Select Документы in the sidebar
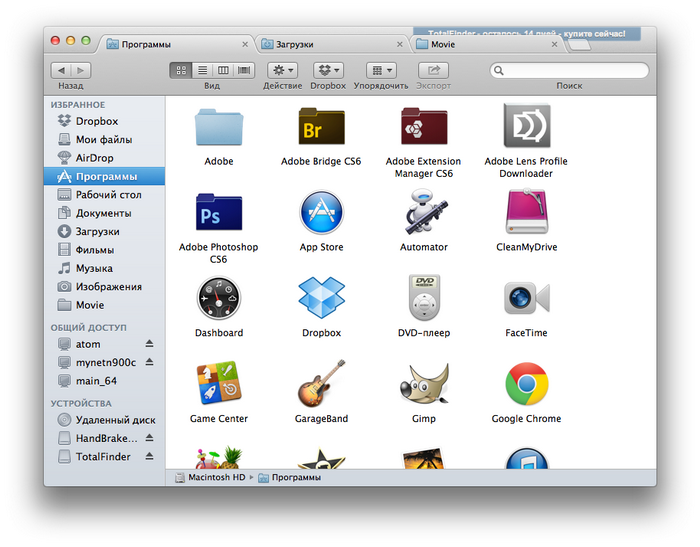Viewport: 700px width, 547px height. point(104,213)
